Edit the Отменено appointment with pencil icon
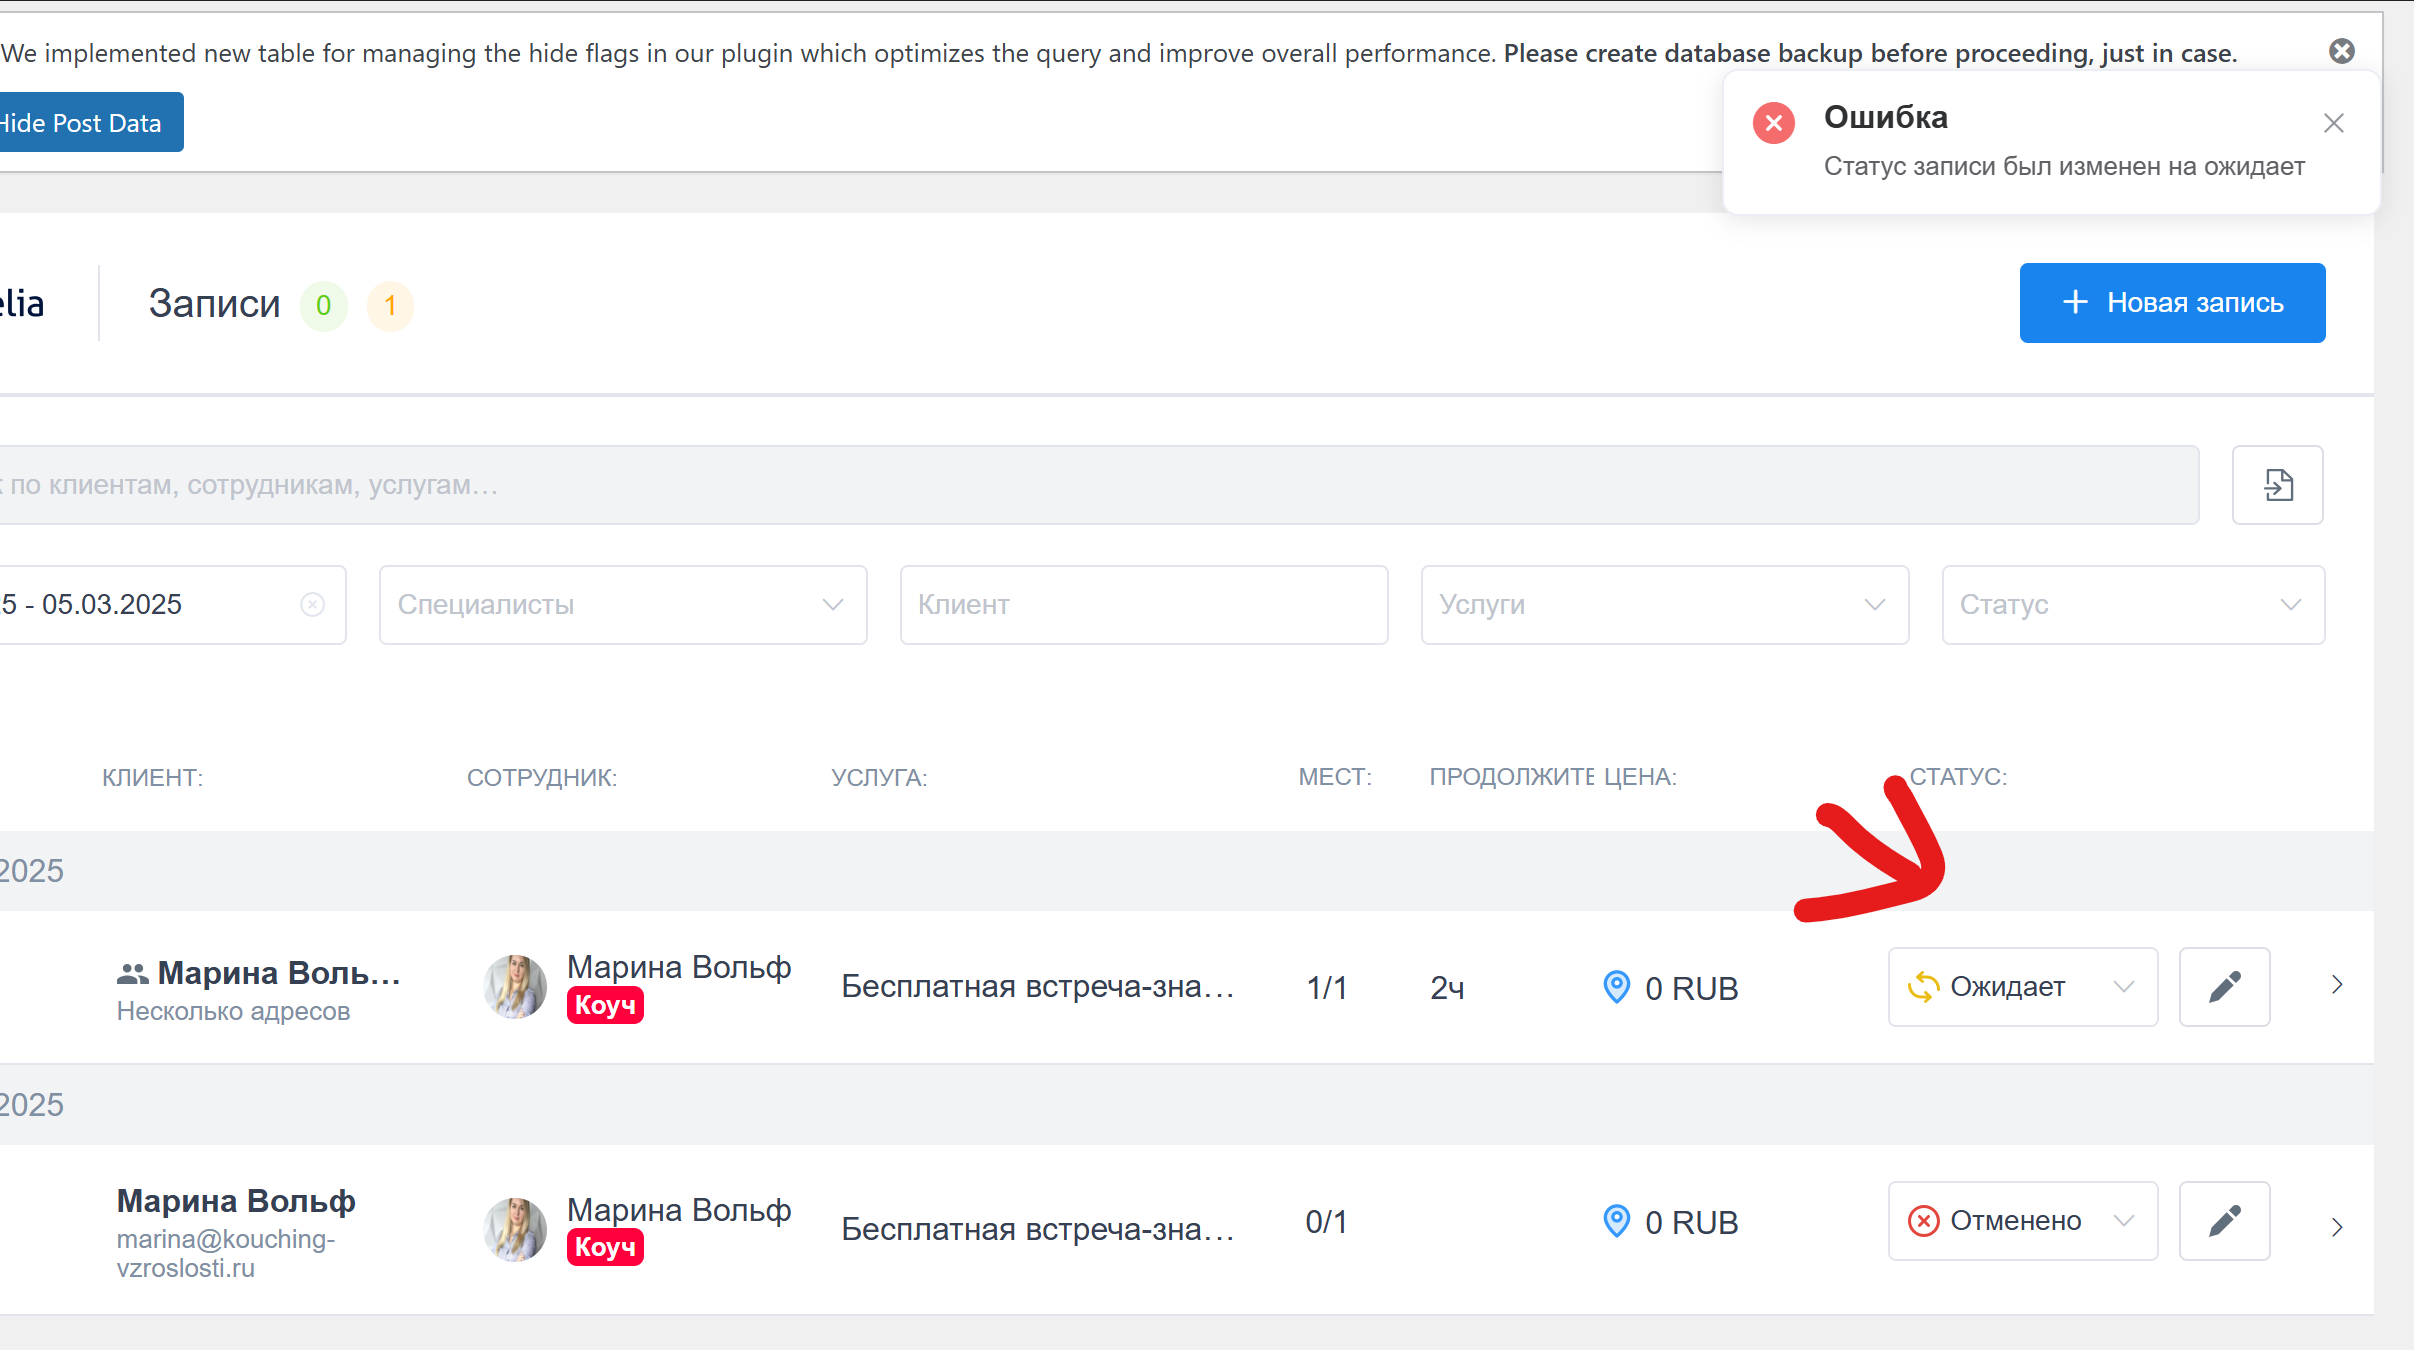Screen dimensions: 2414x1350 (2224, 1221)
